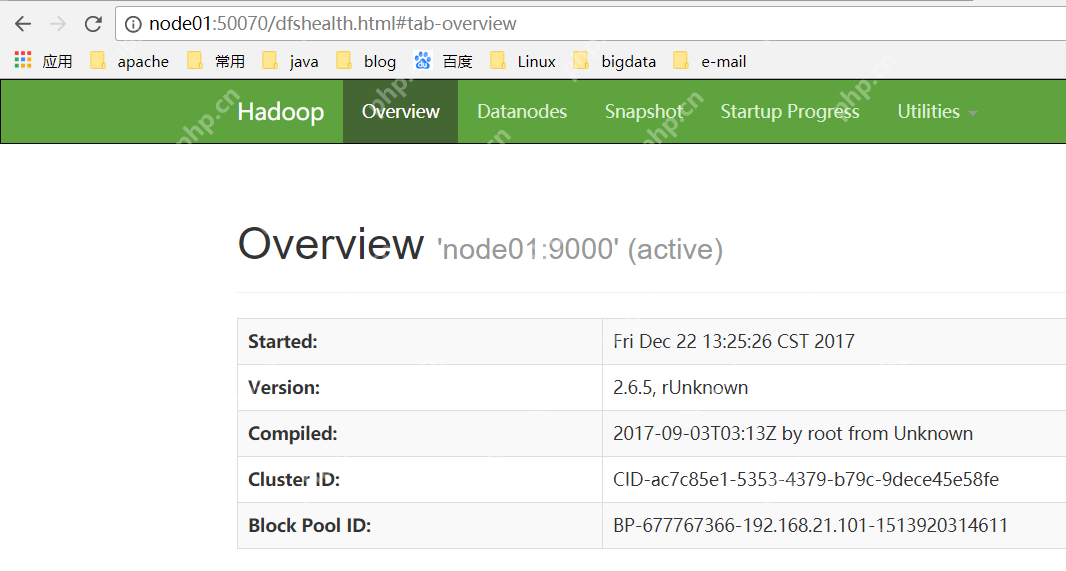This screenshot has width=1066, height=571.
Task: Expand the Utilities dropdown menu
Action: 937,111
